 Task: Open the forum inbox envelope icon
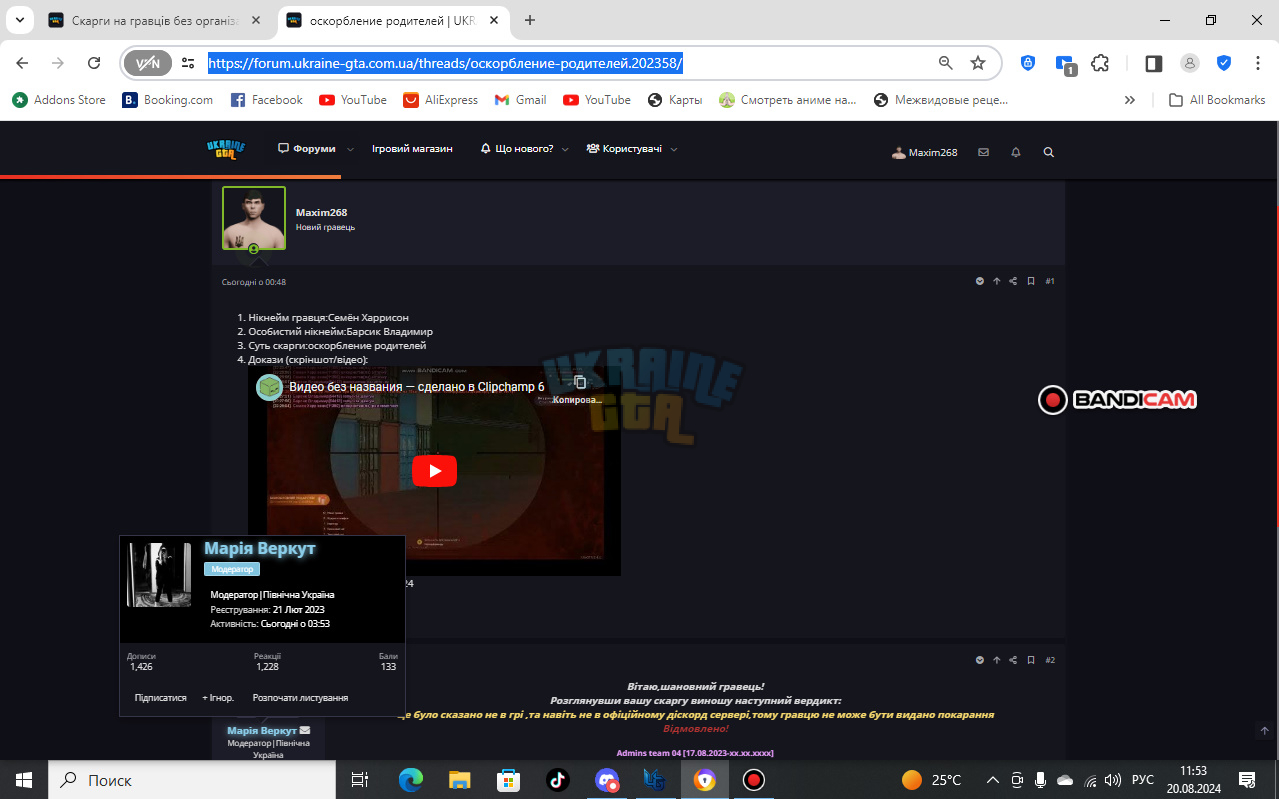click(x=983, y=152)
